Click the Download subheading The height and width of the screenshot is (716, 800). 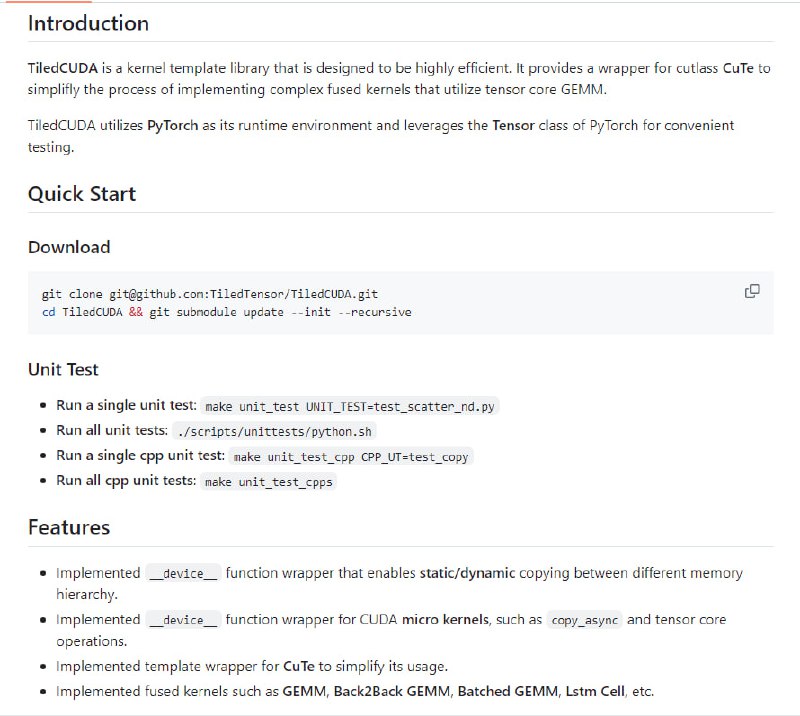(69, 247)
